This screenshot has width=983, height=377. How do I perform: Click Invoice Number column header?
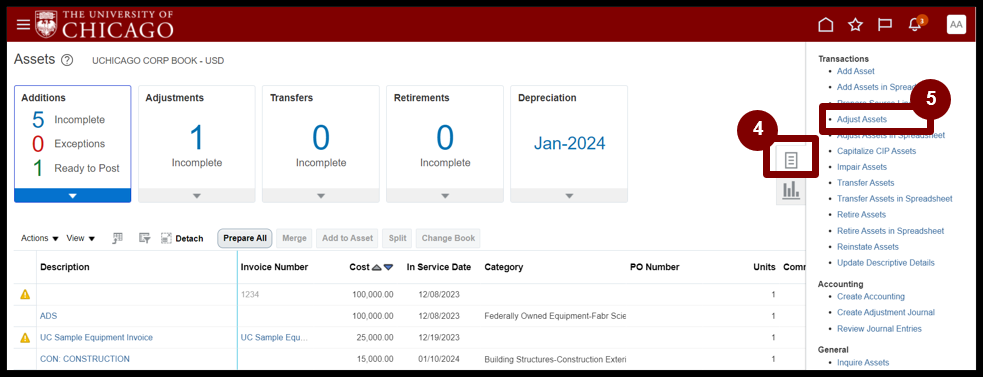click(x=275, y=267)
